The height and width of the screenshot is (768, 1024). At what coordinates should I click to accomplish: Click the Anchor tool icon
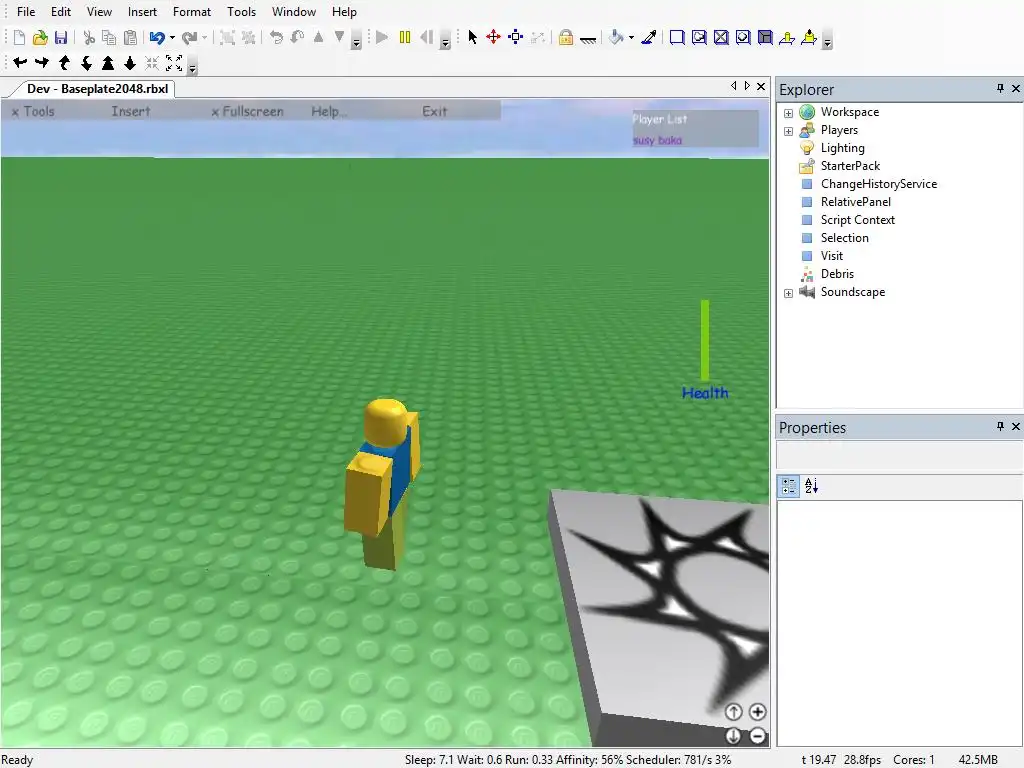(x=588, y=39)
